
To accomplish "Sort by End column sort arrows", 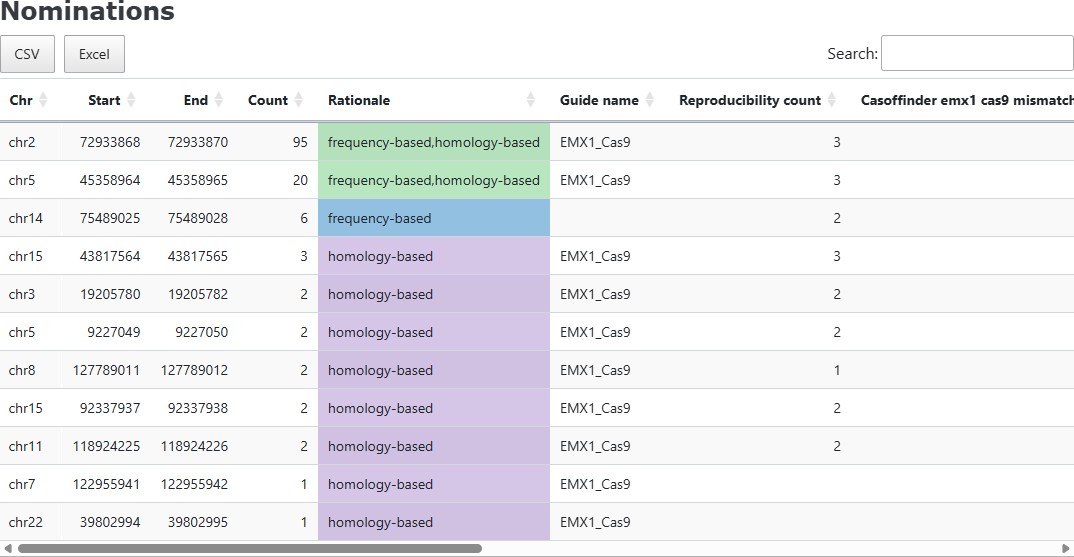I will [x=218, y=100].
